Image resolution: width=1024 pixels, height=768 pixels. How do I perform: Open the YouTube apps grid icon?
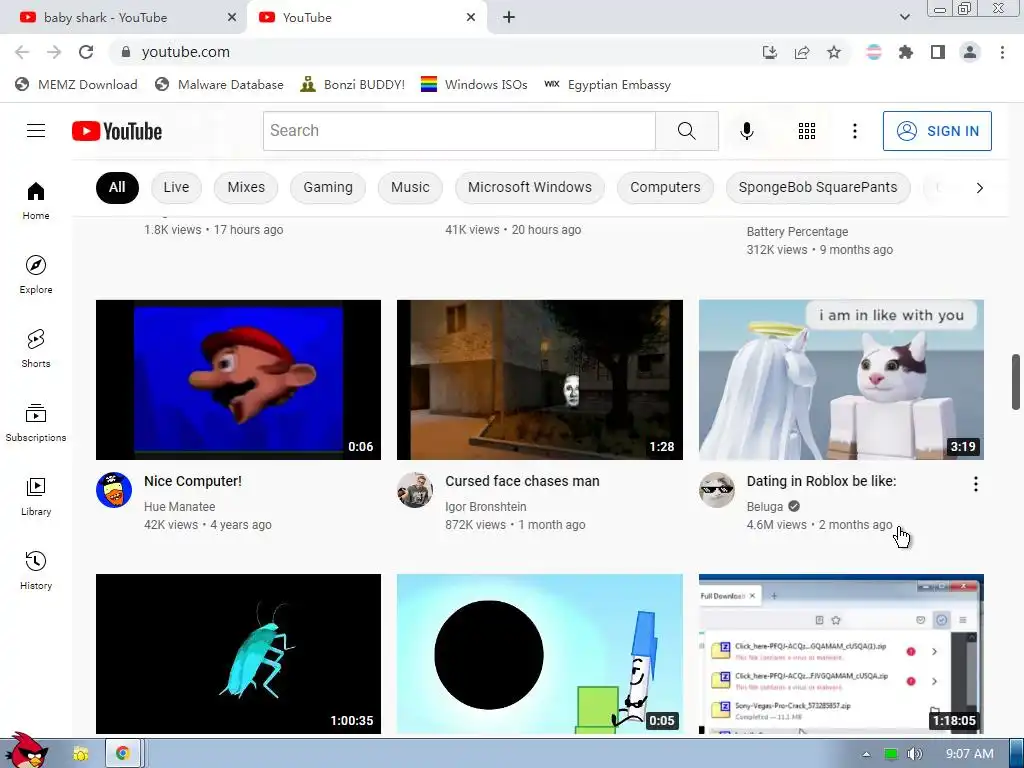[807, 131]
